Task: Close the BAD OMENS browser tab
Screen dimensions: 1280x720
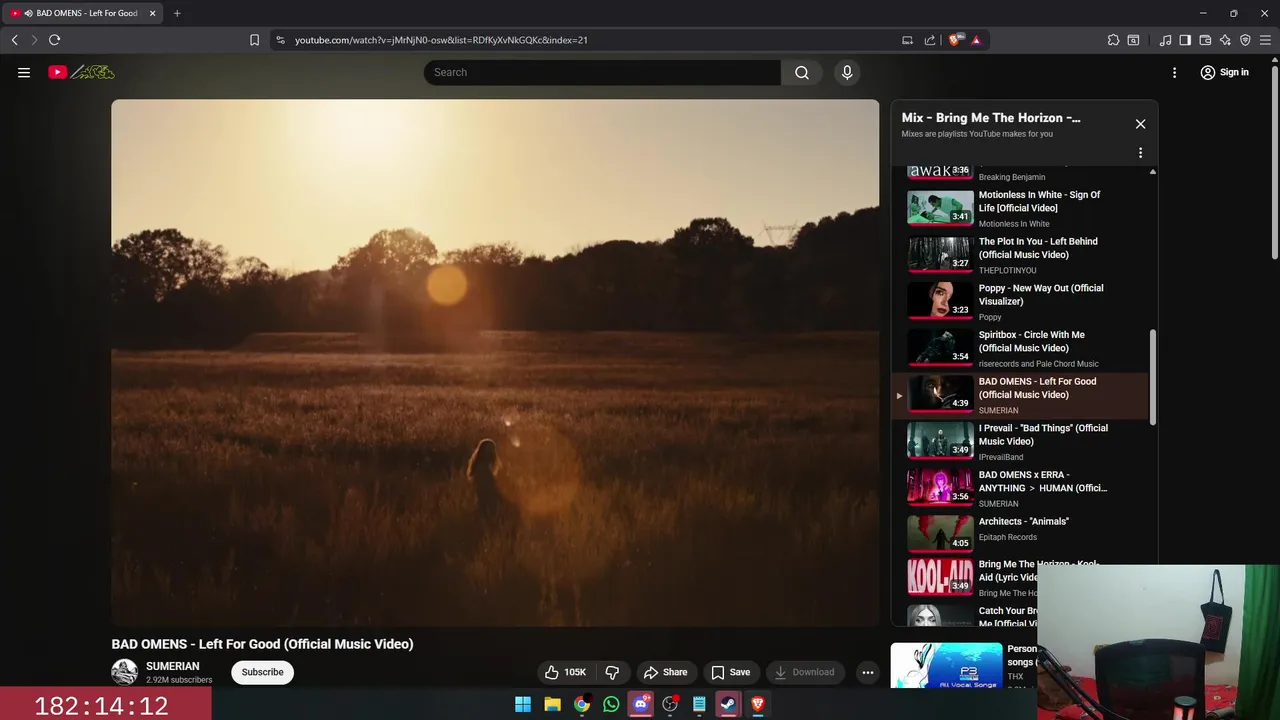Action: 152,13
